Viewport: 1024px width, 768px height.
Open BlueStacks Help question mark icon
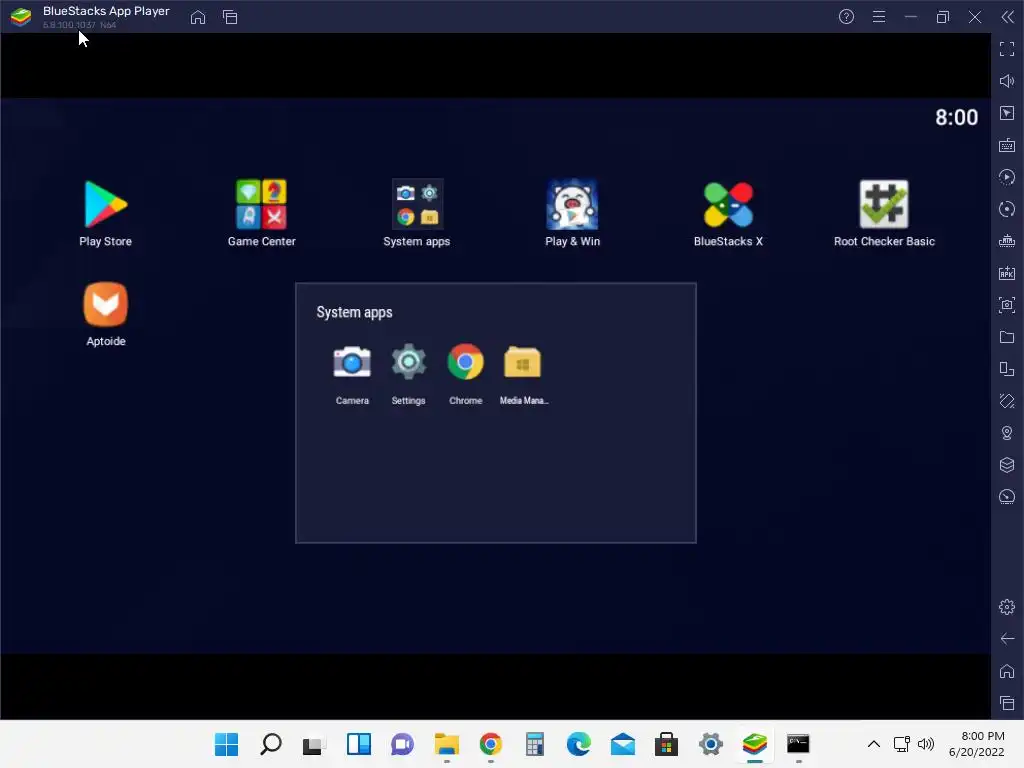pos(846,17)
